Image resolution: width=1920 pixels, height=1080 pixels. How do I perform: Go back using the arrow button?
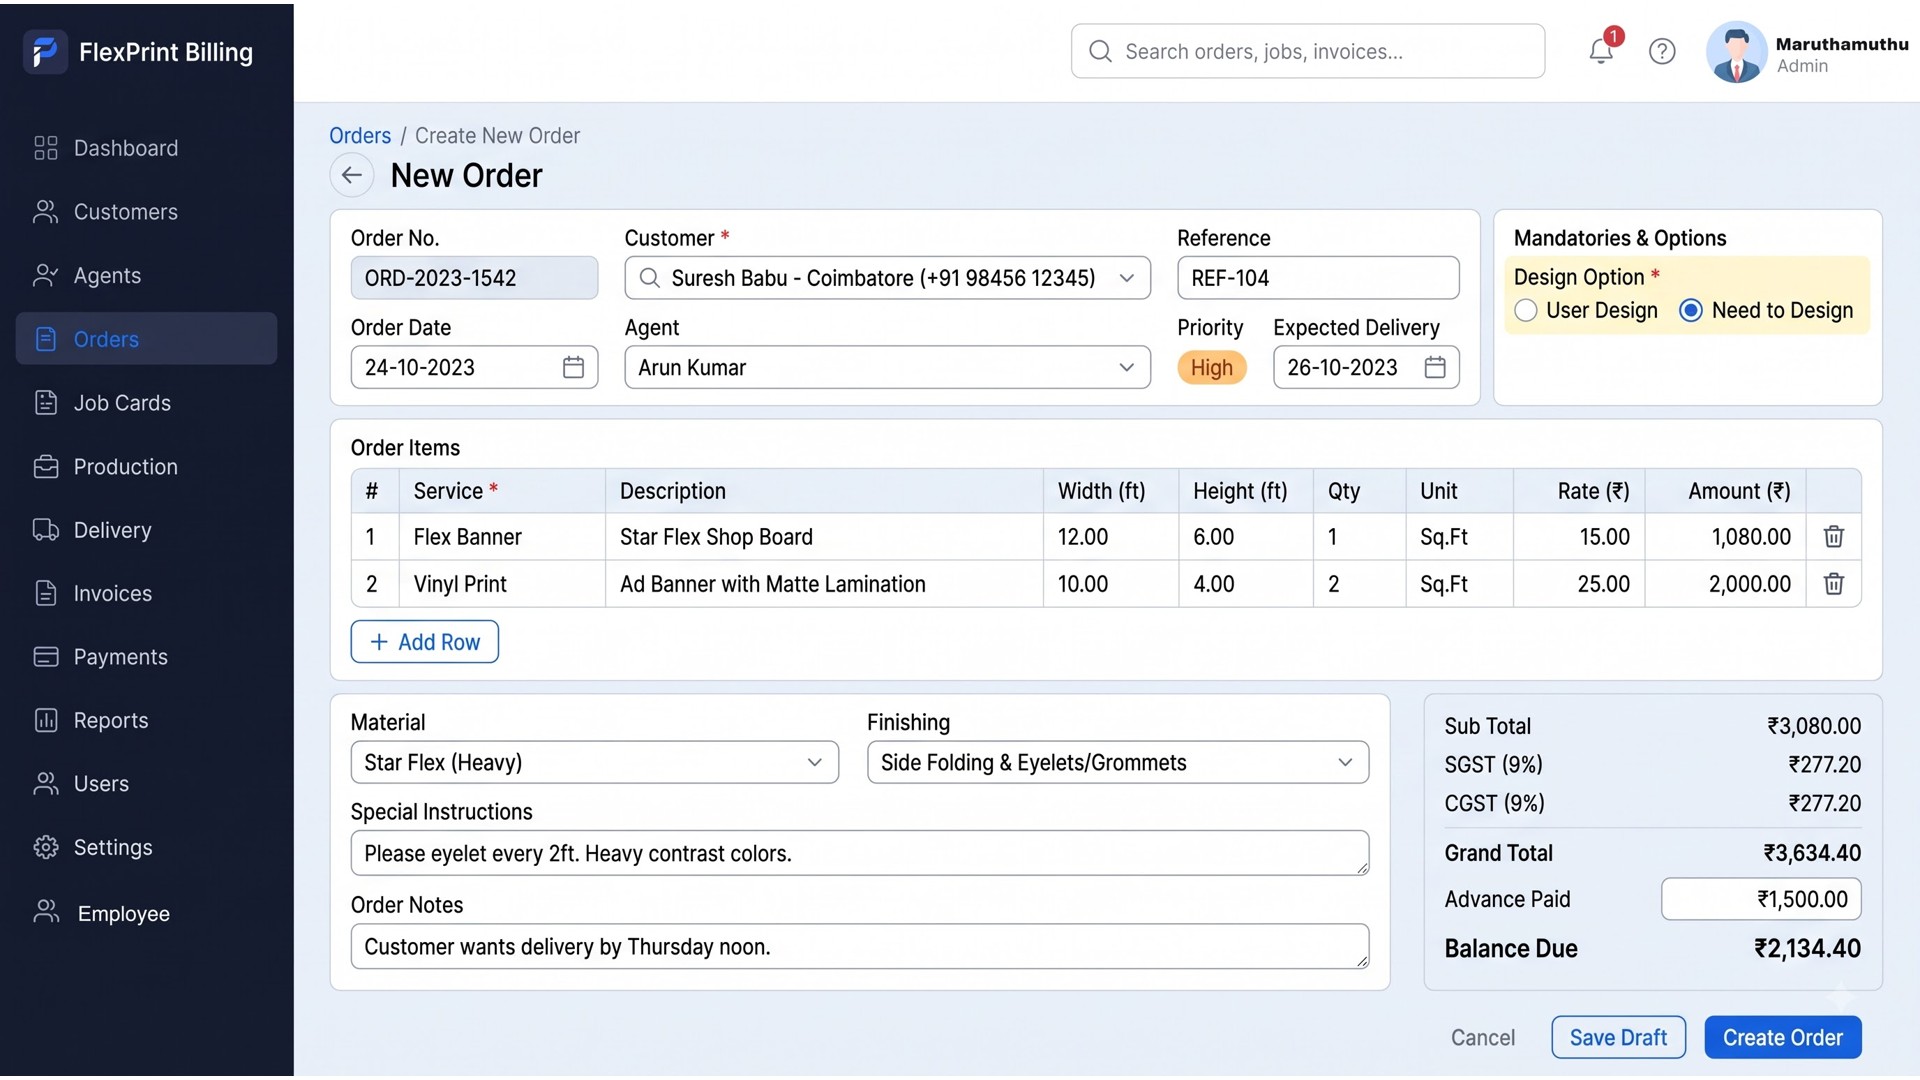coord(351,175)
